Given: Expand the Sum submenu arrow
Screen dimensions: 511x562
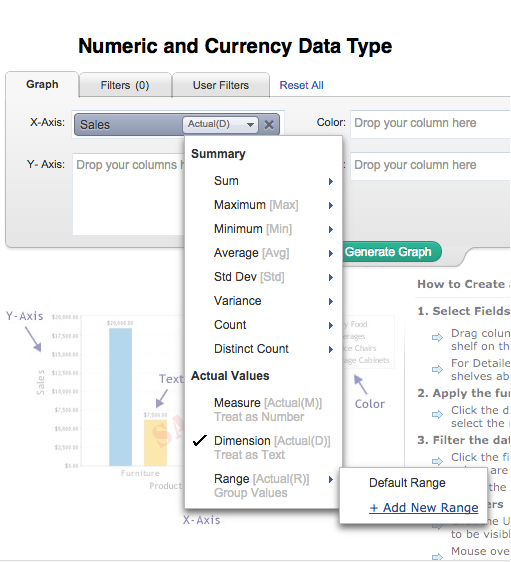Looking at the screenshot, I should click(x=331, y=181).
